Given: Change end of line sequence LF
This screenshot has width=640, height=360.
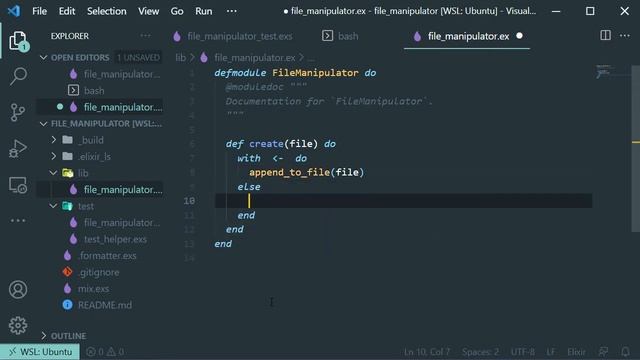Looking at the screenshot, I should coord(551,351).
